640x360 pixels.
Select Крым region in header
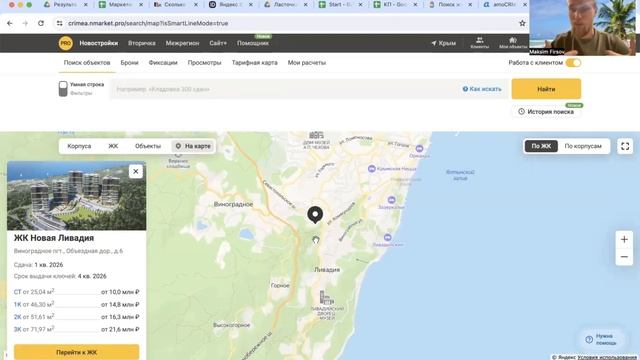pos(444,43)
